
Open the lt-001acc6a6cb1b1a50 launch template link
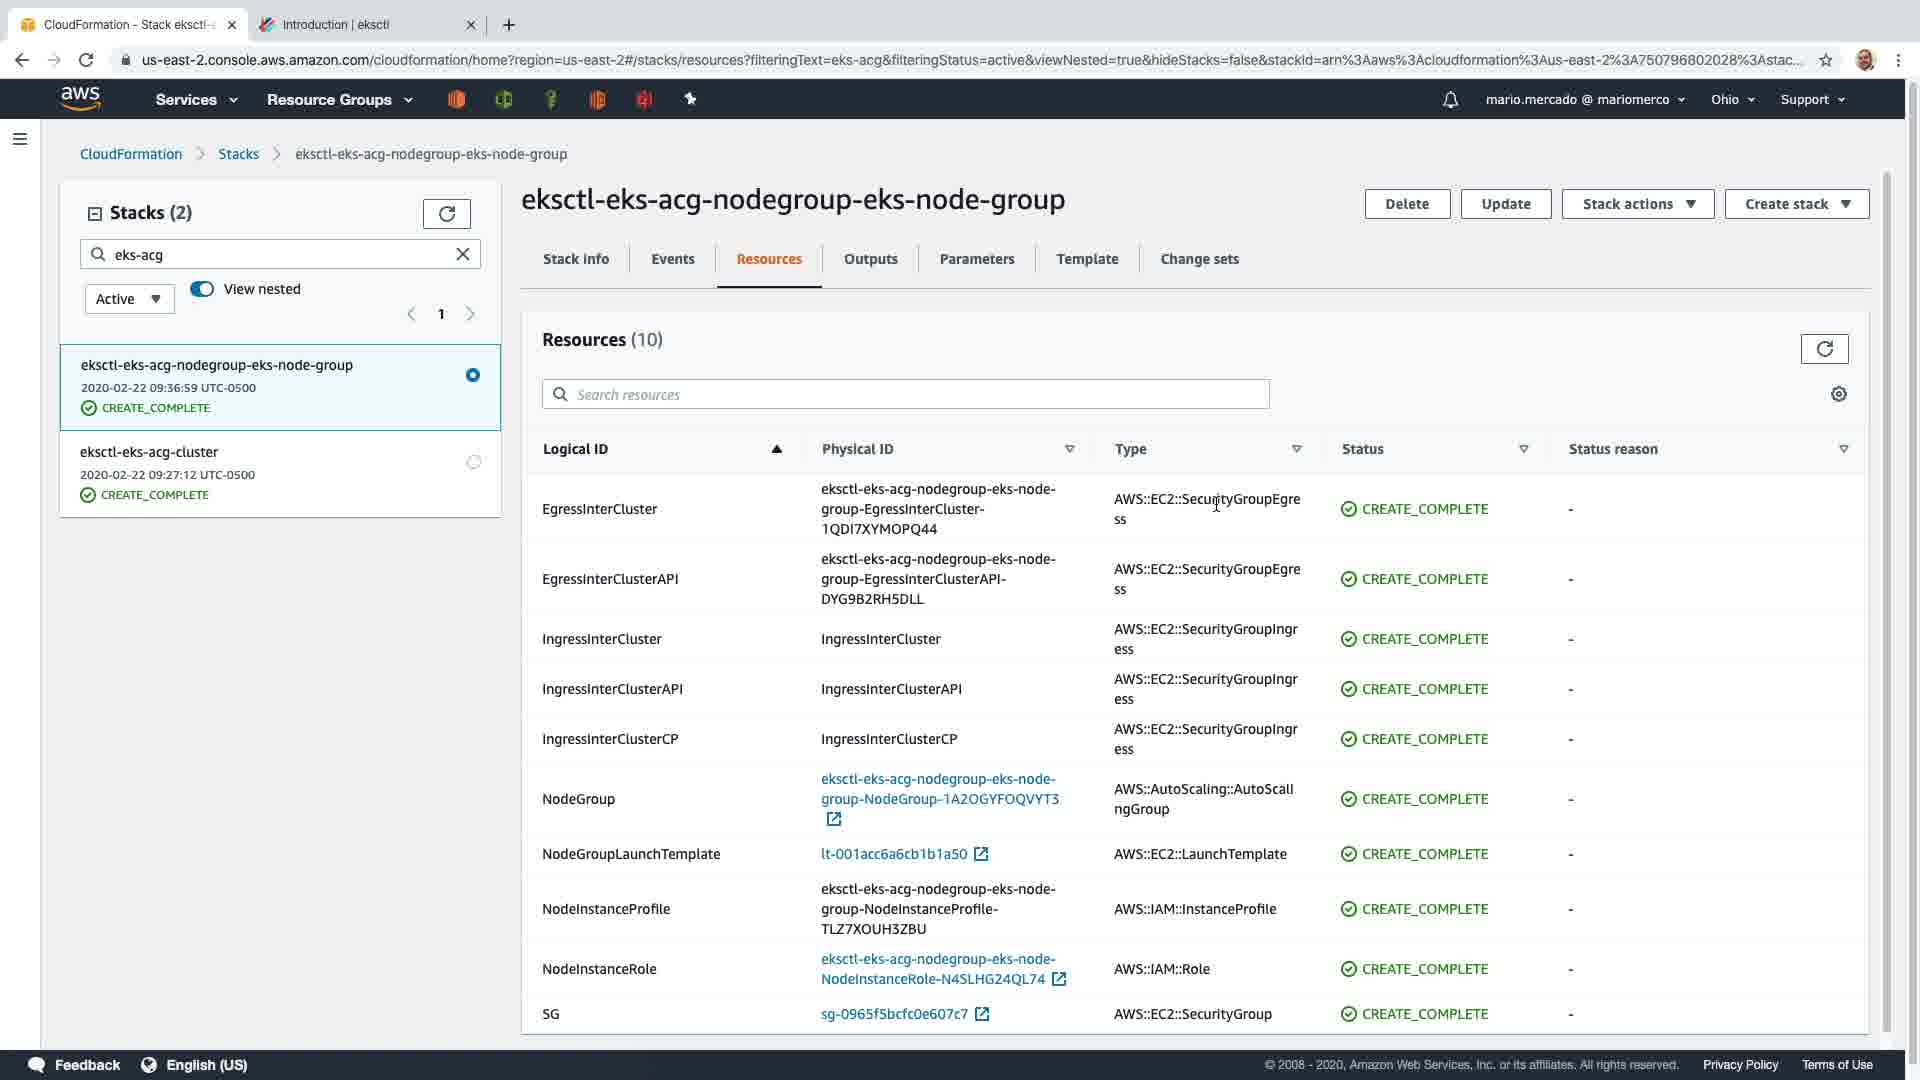click(x=894, y=854)
